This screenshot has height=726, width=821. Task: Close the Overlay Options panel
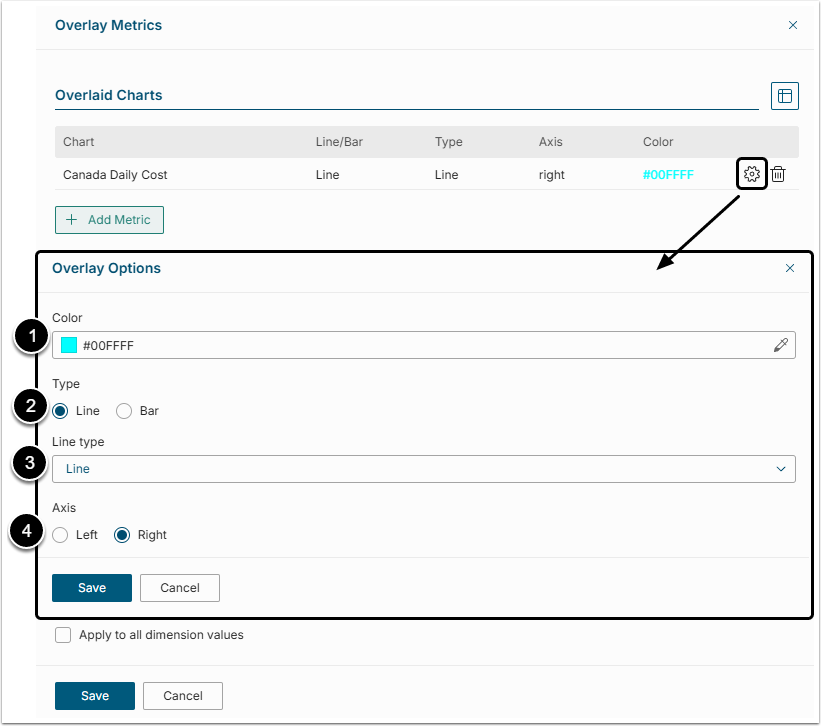coord(790,268)
